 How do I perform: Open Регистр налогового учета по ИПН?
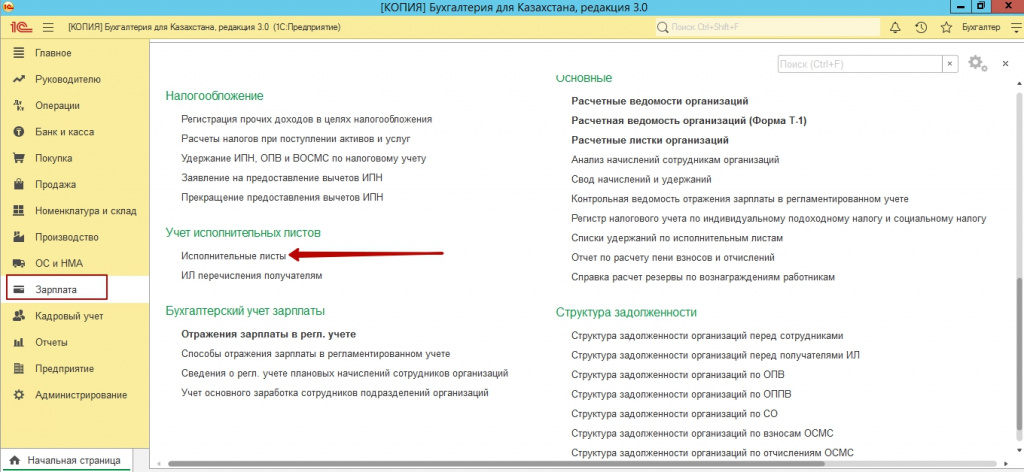(778, 218)
